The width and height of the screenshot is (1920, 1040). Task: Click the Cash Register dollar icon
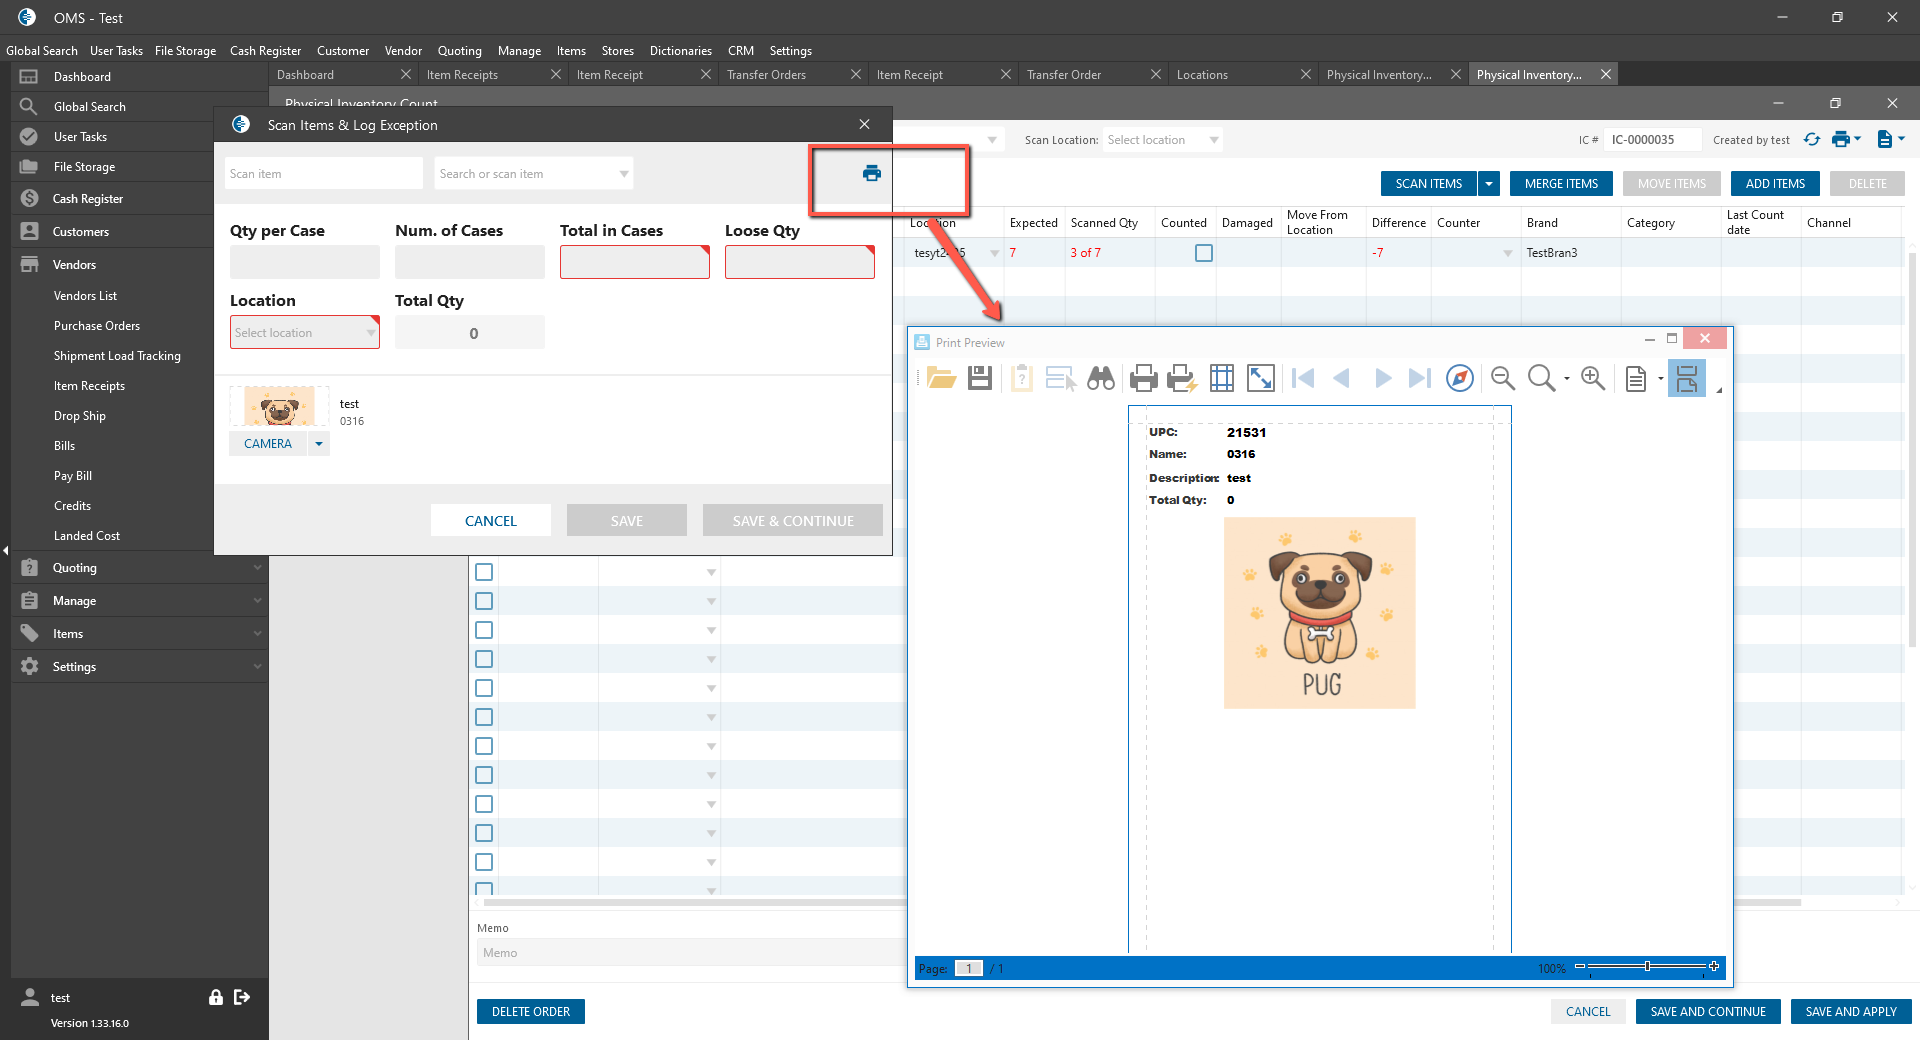[29, 198]
